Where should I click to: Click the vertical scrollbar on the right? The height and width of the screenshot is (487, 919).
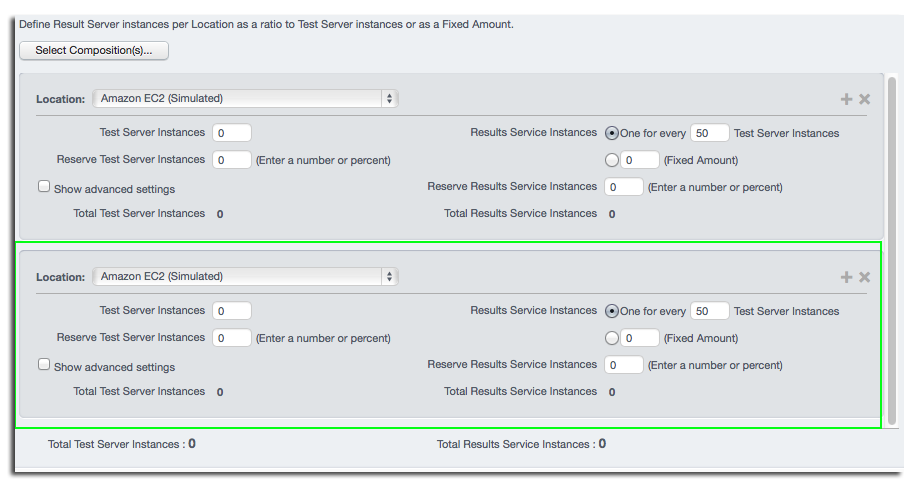coord(891,250)
